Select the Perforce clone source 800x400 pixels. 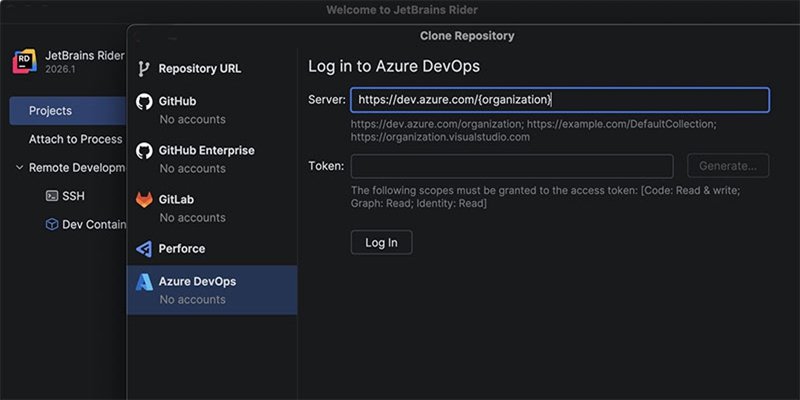[x=212, y=248]
